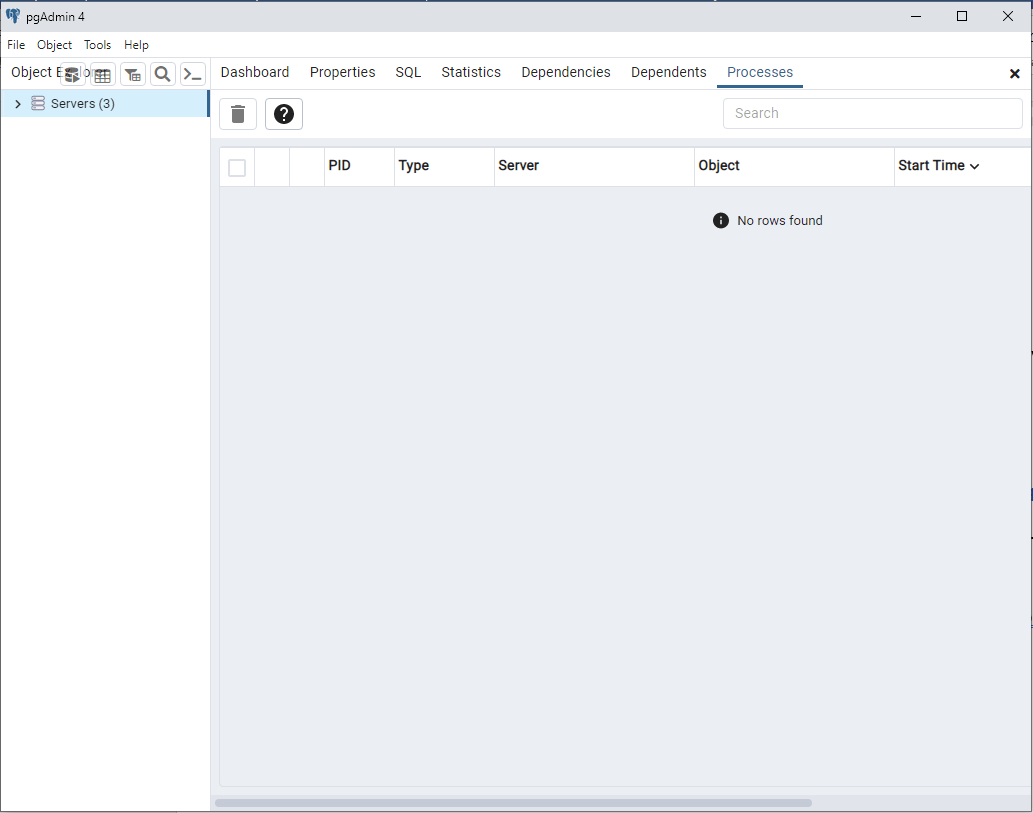Switch to the Statistics tab
The width and height of the screenshot is (1033, 813).
471,72
